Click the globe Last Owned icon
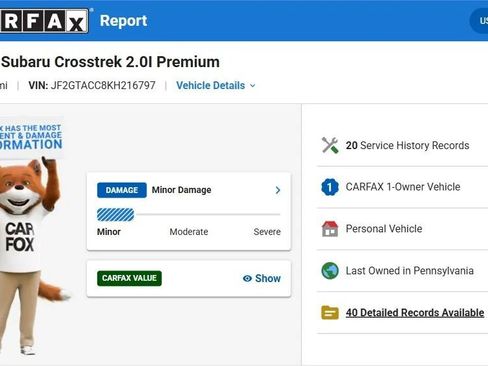Image resolution: width=488 pixels, height=366 pixels. pos(330,271)
